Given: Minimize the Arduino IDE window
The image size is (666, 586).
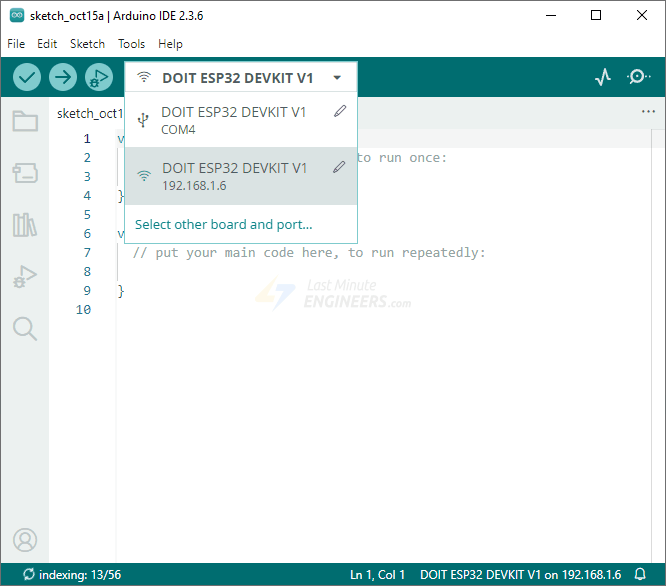Looking at the screenshot, I should pos(551,15).
